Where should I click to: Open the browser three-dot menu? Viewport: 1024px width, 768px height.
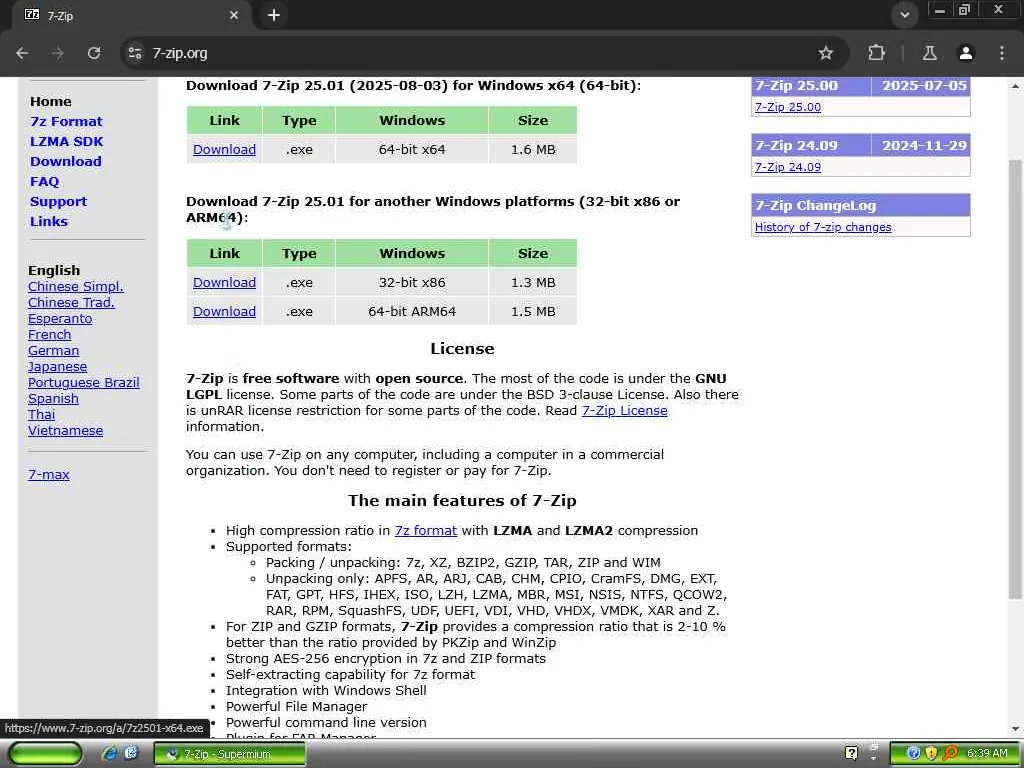(1002, 53)
